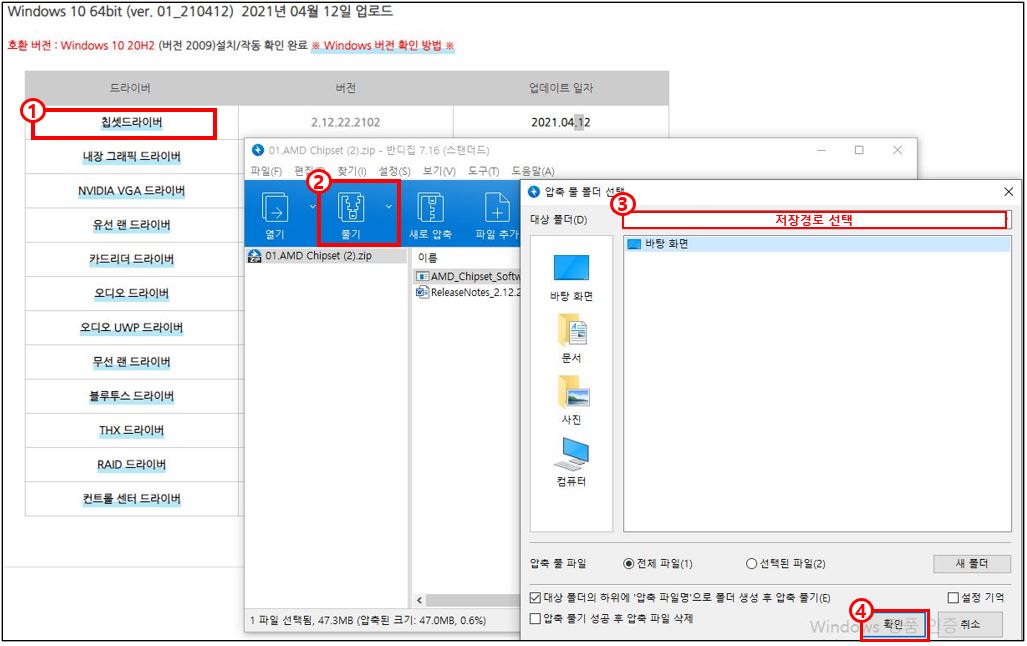Toggle the 설정 기억 checkbox
Viewport: 1027px width, 646px height.
953,598
